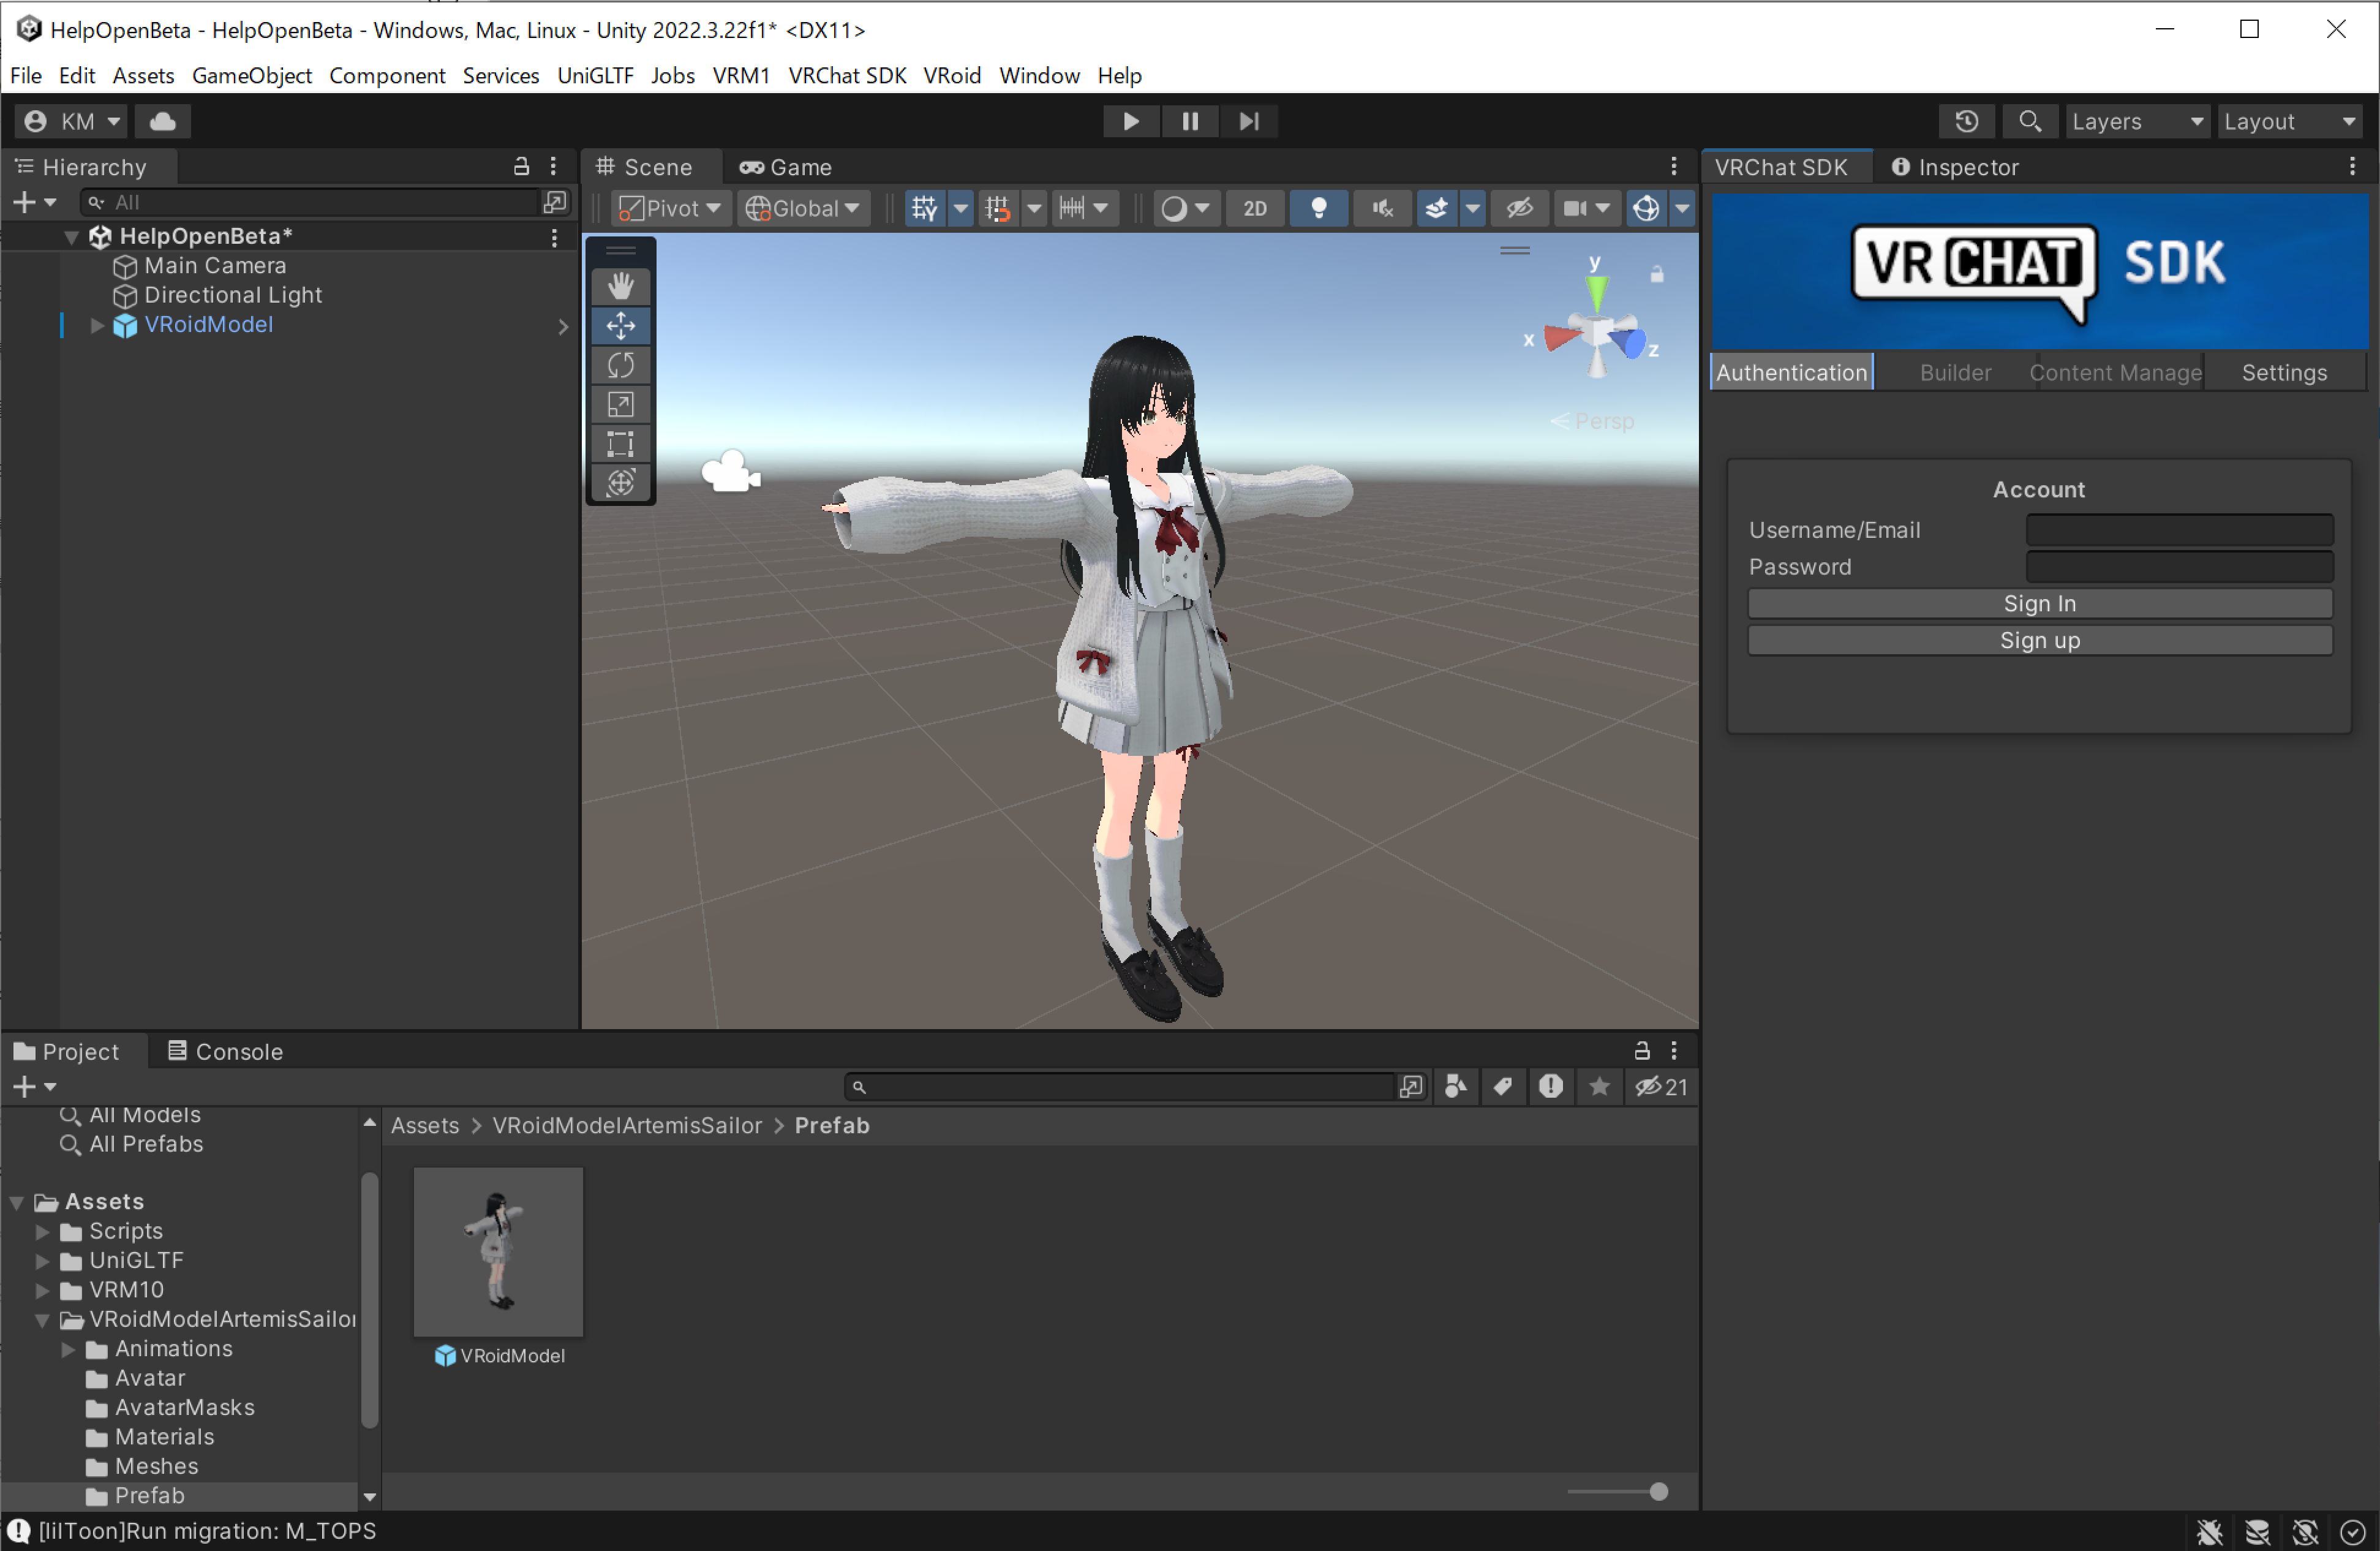Toggle the Project panel lock
This screenshot has width=2380, height=1551.
1642,1051
